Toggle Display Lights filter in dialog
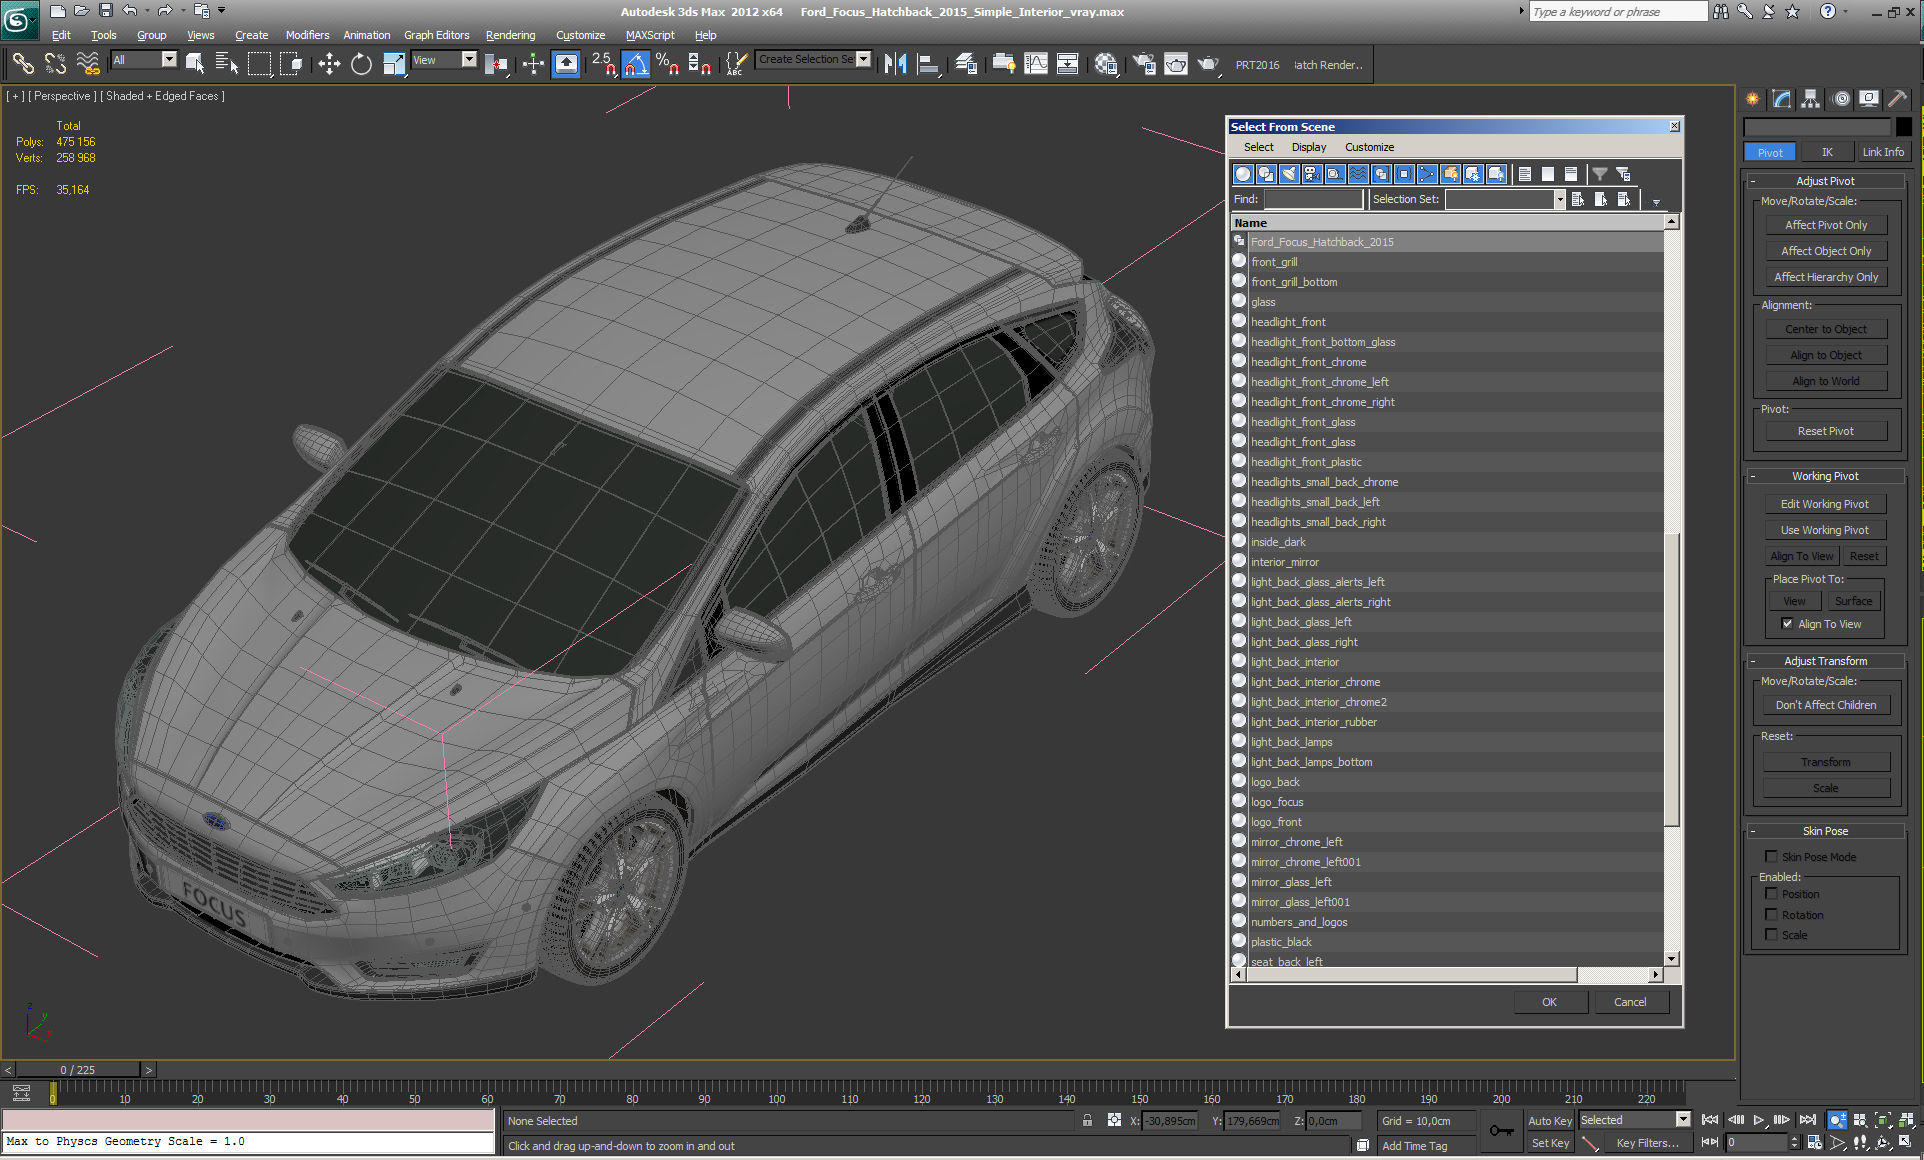 coord(1289,174)
